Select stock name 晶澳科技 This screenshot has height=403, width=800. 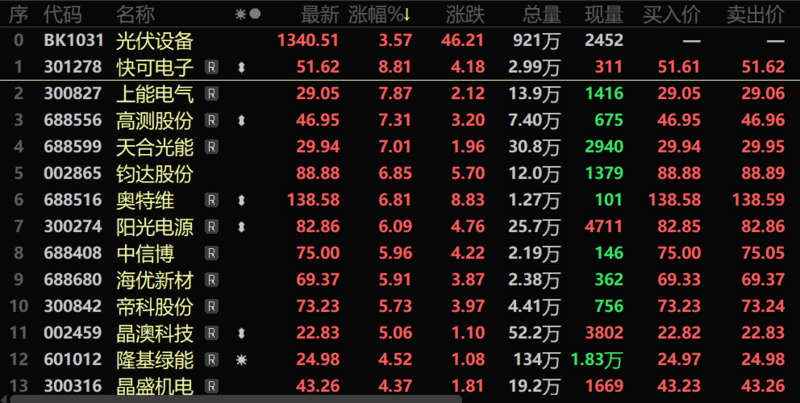(155, 333)
